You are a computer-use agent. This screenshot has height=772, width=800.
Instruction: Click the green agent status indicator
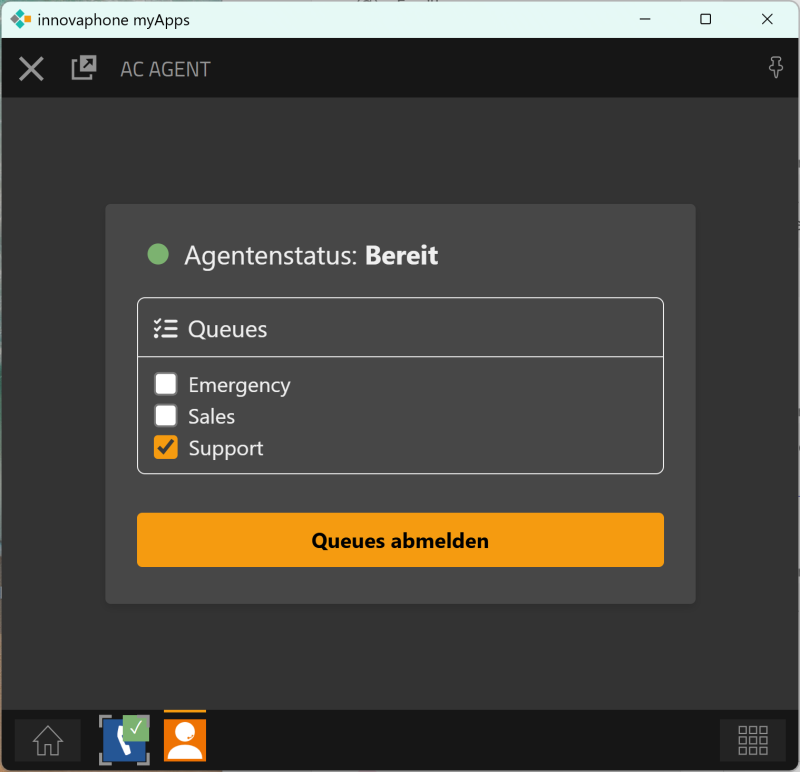pos(158,254)
